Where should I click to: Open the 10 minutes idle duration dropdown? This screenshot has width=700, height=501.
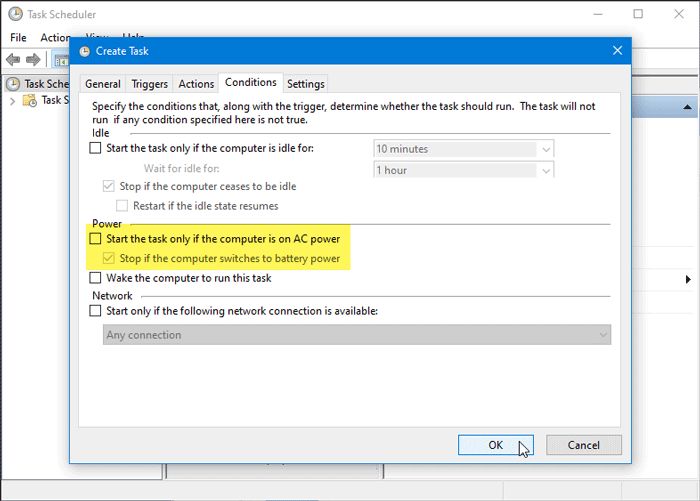pos(545,149)
